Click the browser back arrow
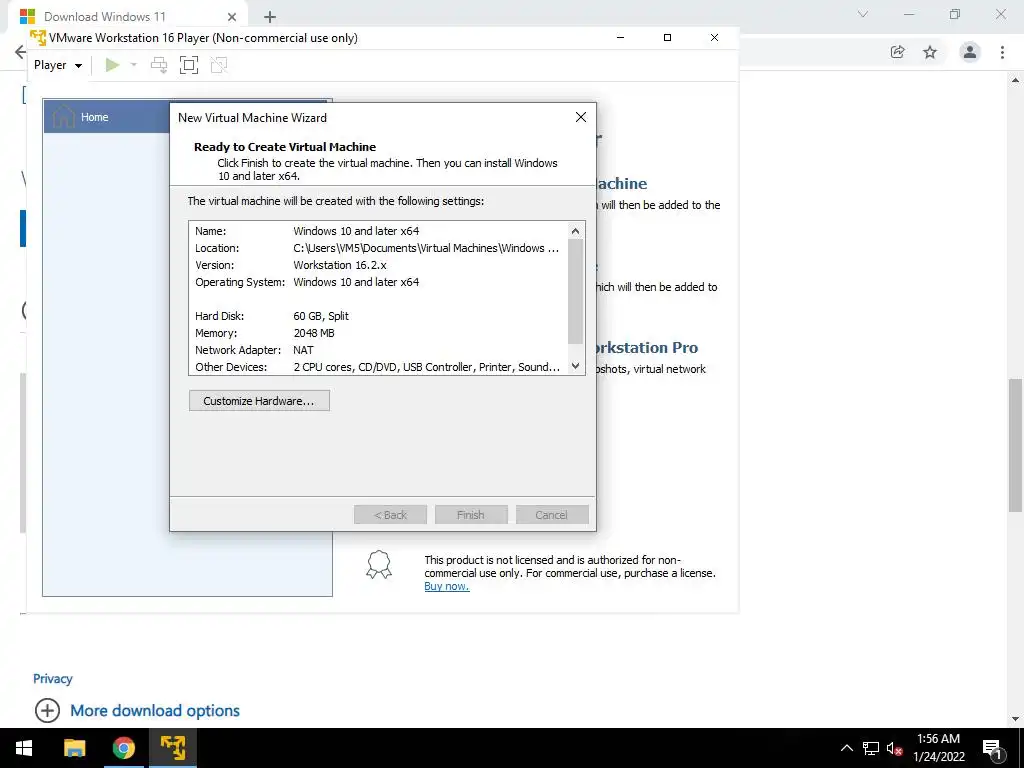The image size is (1024, 768). point(20,52)
